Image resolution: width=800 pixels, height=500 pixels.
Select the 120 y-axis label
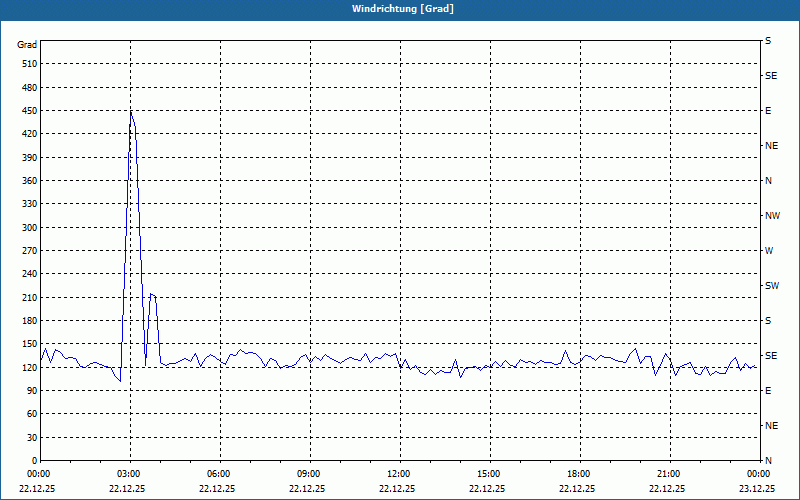coord(30,367)
